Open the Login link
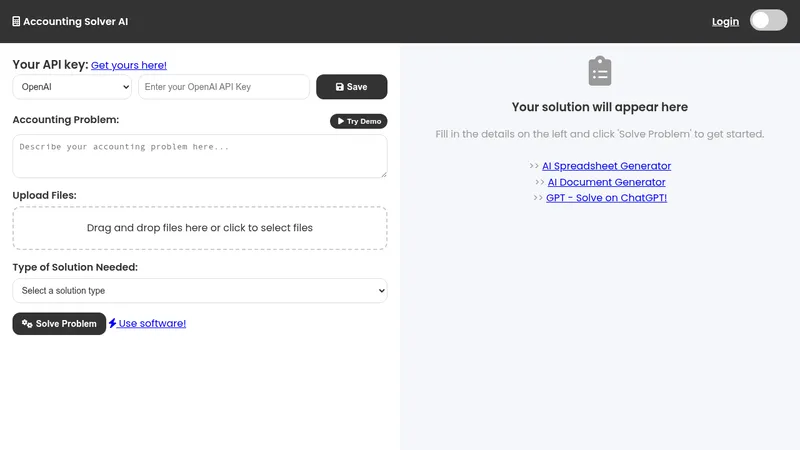 pyautogui.click(x=725, y=21)
